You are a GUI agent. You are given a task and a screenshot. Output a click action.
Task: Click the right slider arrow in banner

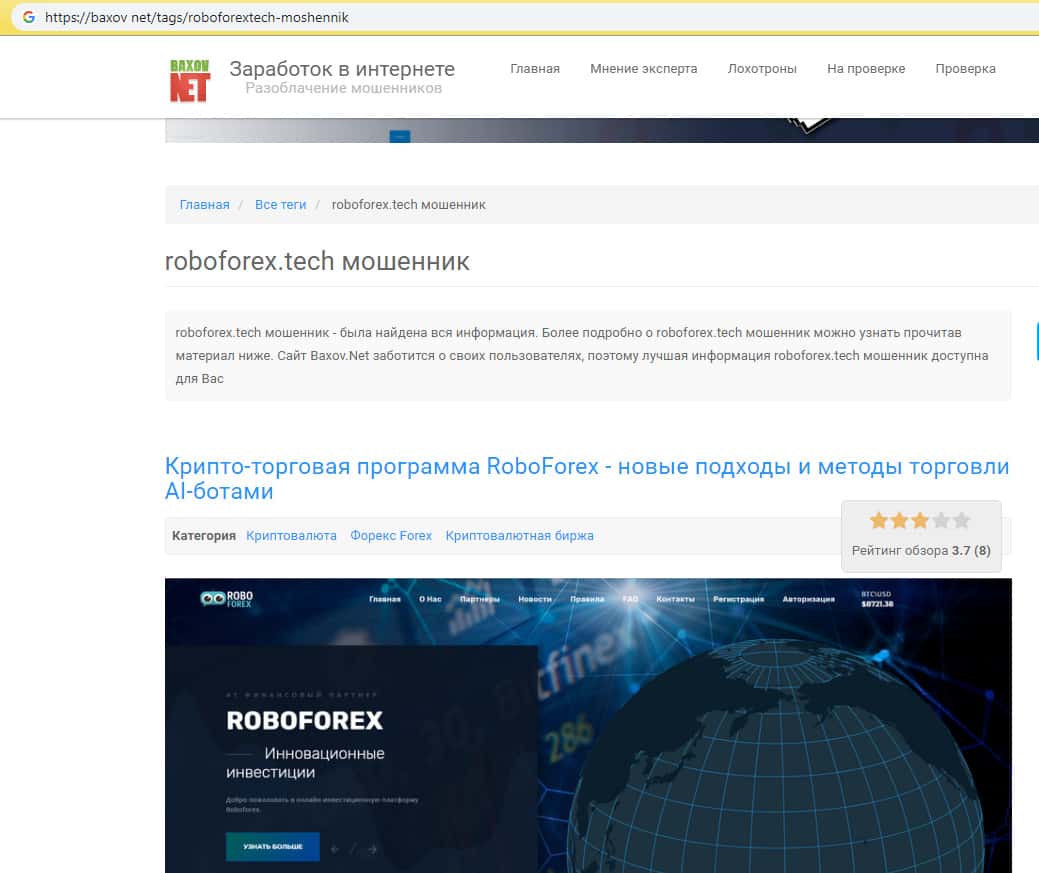click(x=372, y=849)
